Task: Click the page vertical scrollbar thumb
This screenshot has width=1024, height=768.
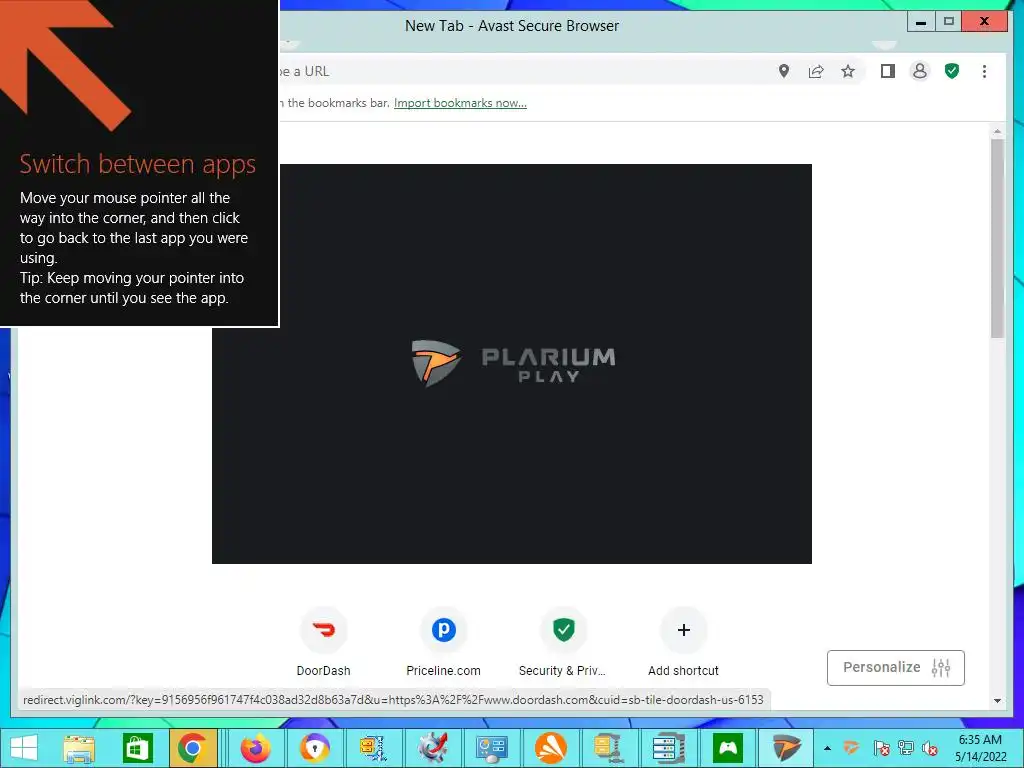Action: pyautogui.click(x=997, y=238)
